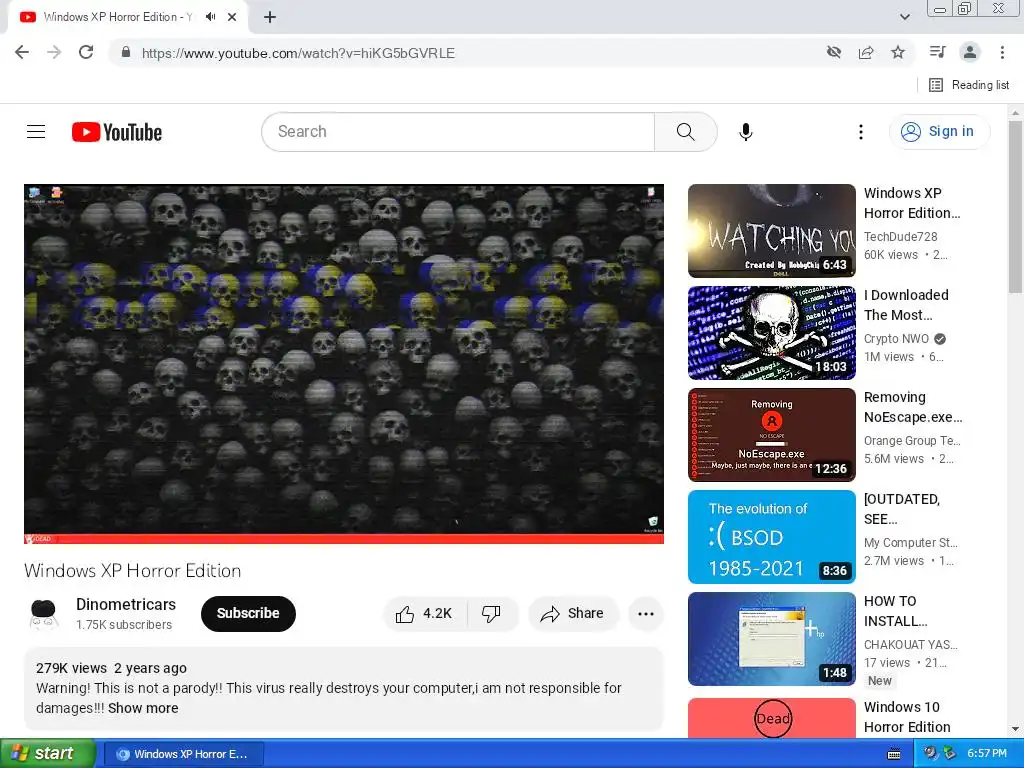The height and width of the screenshot is (768, 1024).
Task: Seek on the red video progress bar
Action: pyautogui.click(x=344, y=539)
